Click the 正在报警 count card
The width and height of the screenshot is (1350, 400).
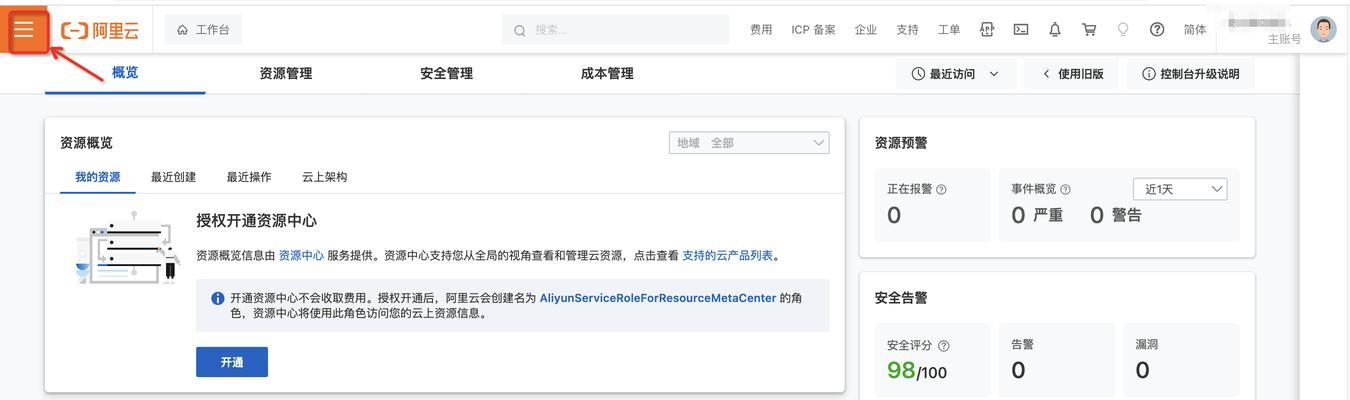932,205
